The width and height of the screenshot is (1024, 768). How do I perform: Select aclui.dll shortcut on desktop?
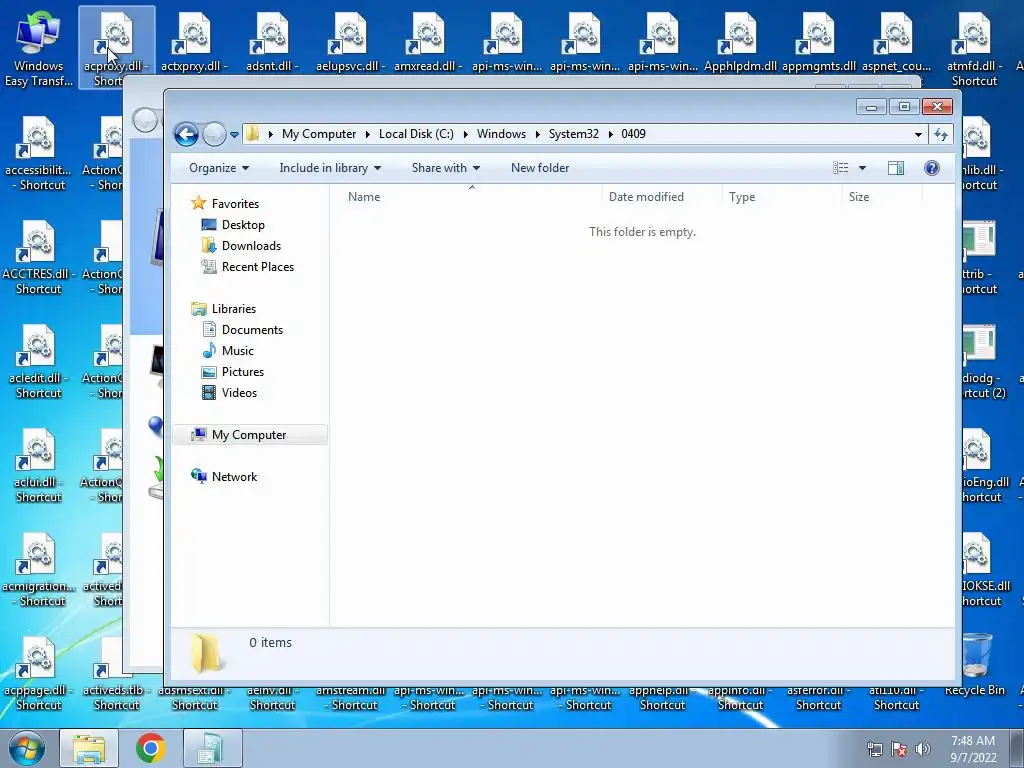point(38,464)
